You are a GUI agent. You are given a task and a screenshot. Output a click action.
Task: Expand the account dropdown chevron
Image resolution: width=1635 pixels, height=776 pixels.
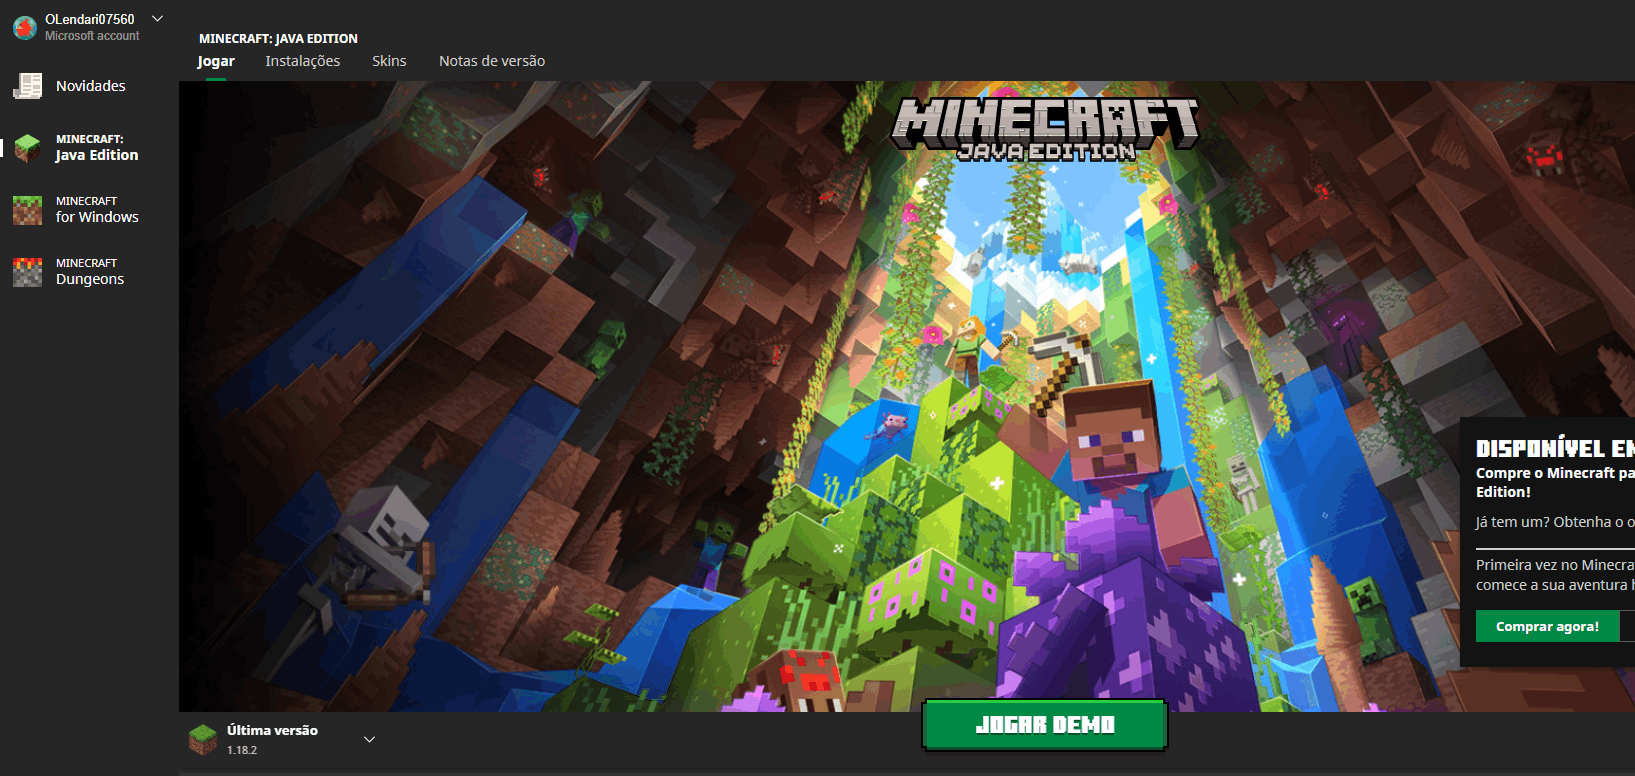tap(157, 19)
